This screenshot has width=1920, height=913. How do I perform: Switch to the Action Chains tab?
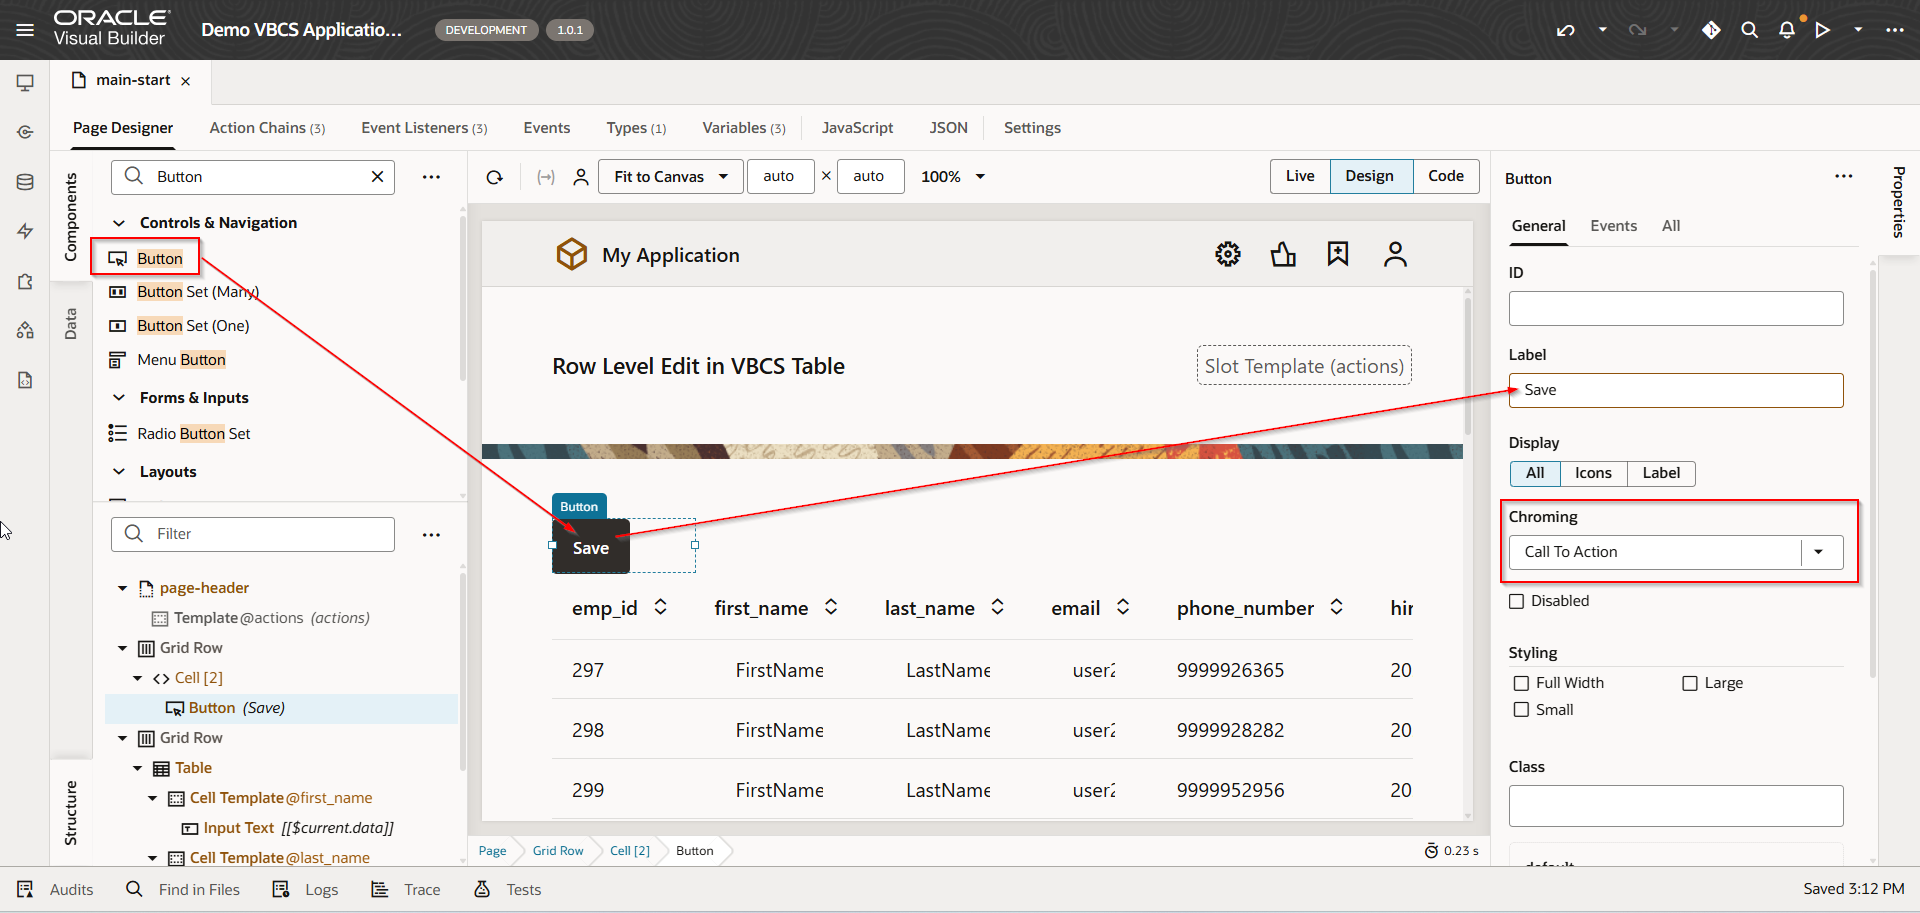pos(266,128)
